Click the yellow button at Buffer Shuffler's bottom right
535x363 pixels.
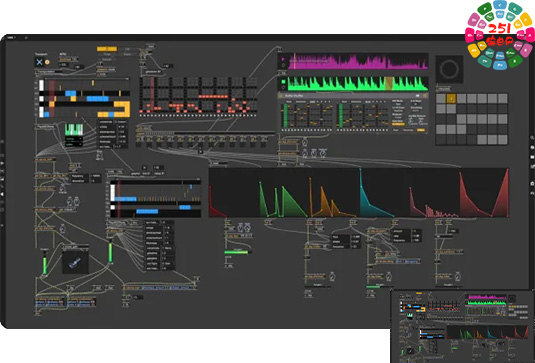[421, 130]
